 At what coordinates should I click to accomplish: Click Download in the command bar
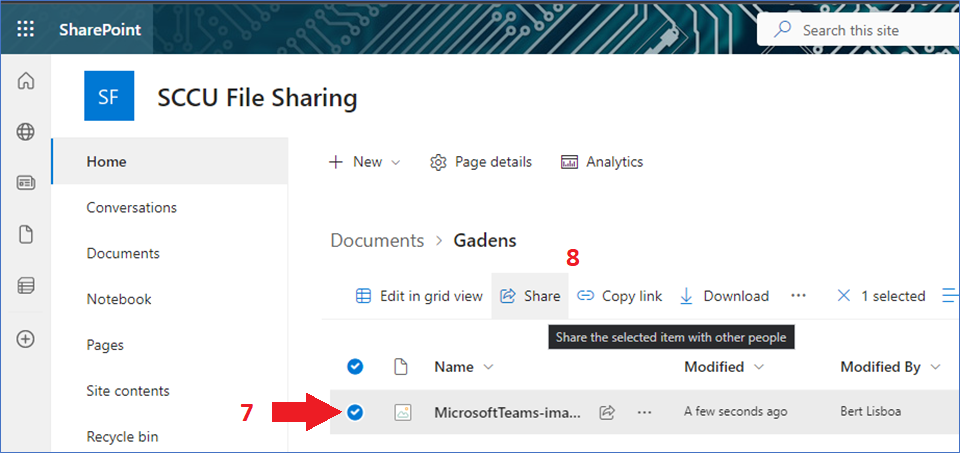click(724, 296)
